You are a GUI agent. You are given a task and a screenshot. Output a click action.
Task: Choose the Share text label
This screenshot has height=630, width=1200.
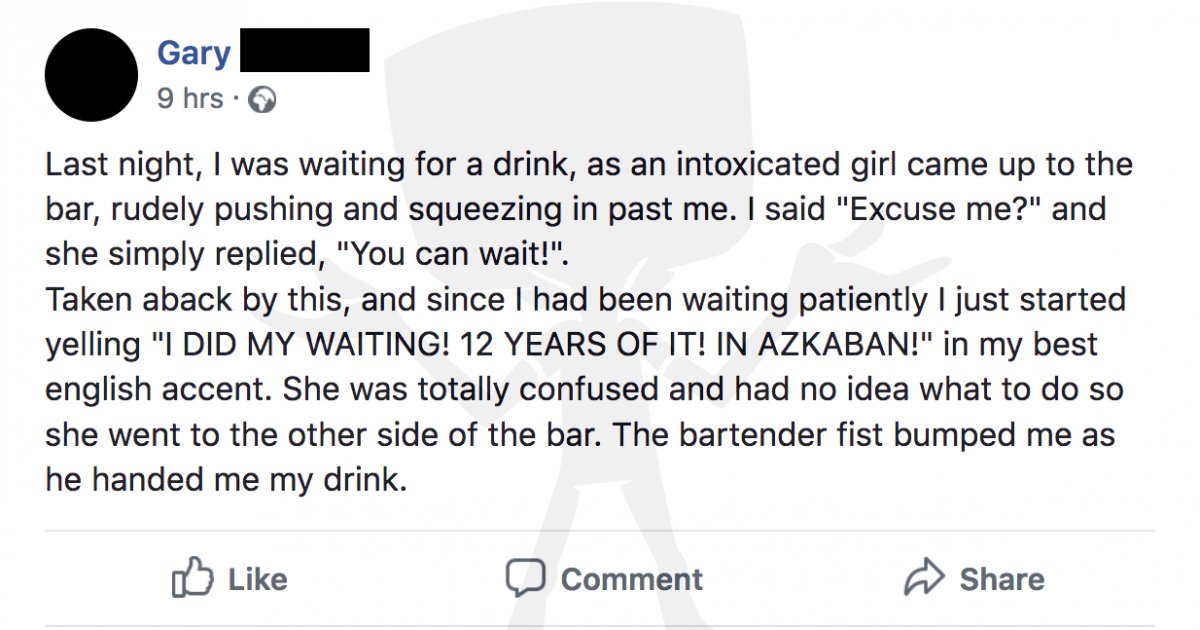click(x=1002, y=579)
